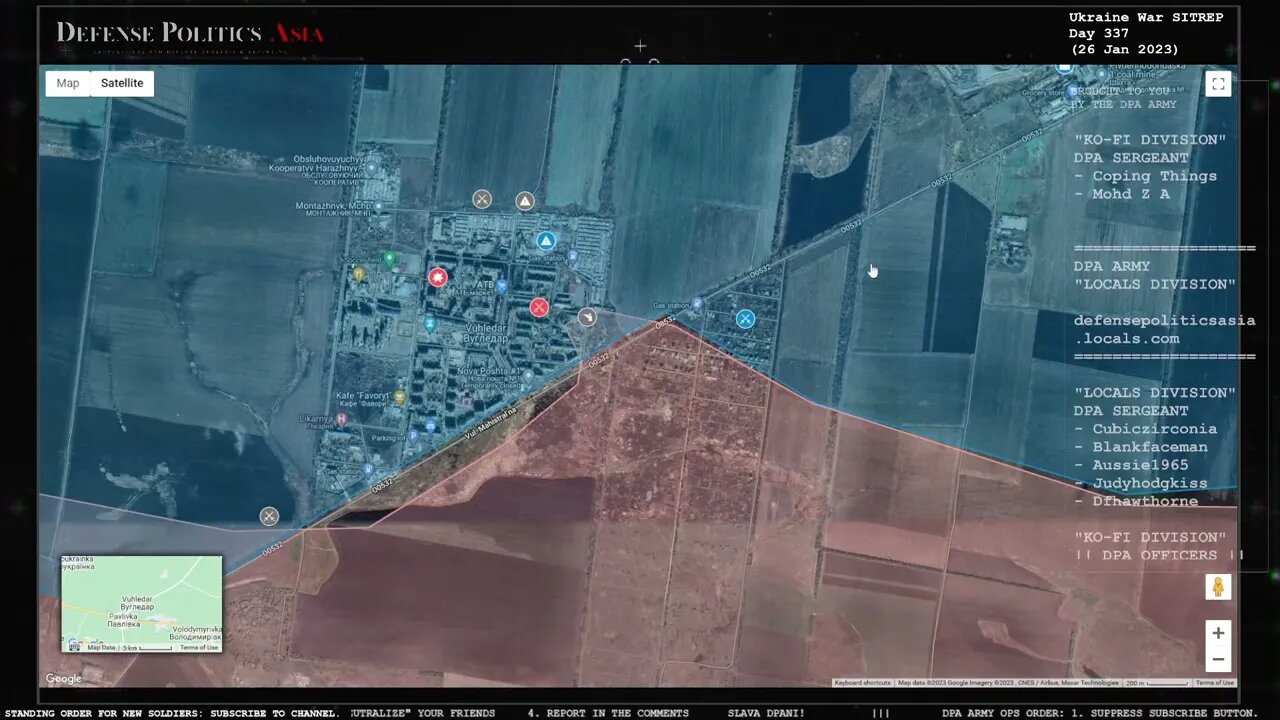Click the Vuhledar town label
The image size is (1280, 720).
pyautogui.click(x=486, y=333)
